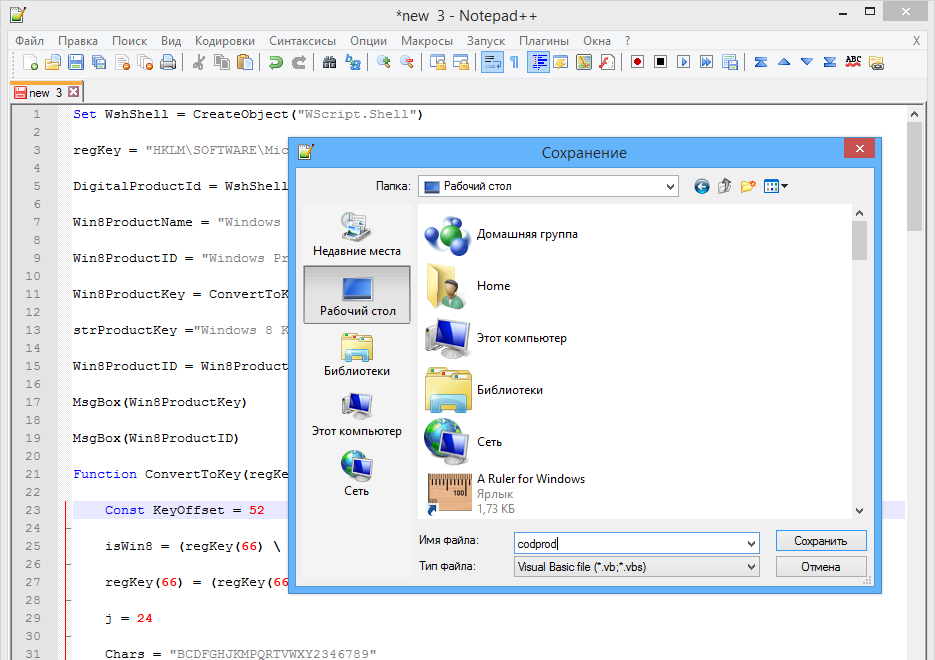
Task: Open the Тип файла dropdown
Action: 637,567
